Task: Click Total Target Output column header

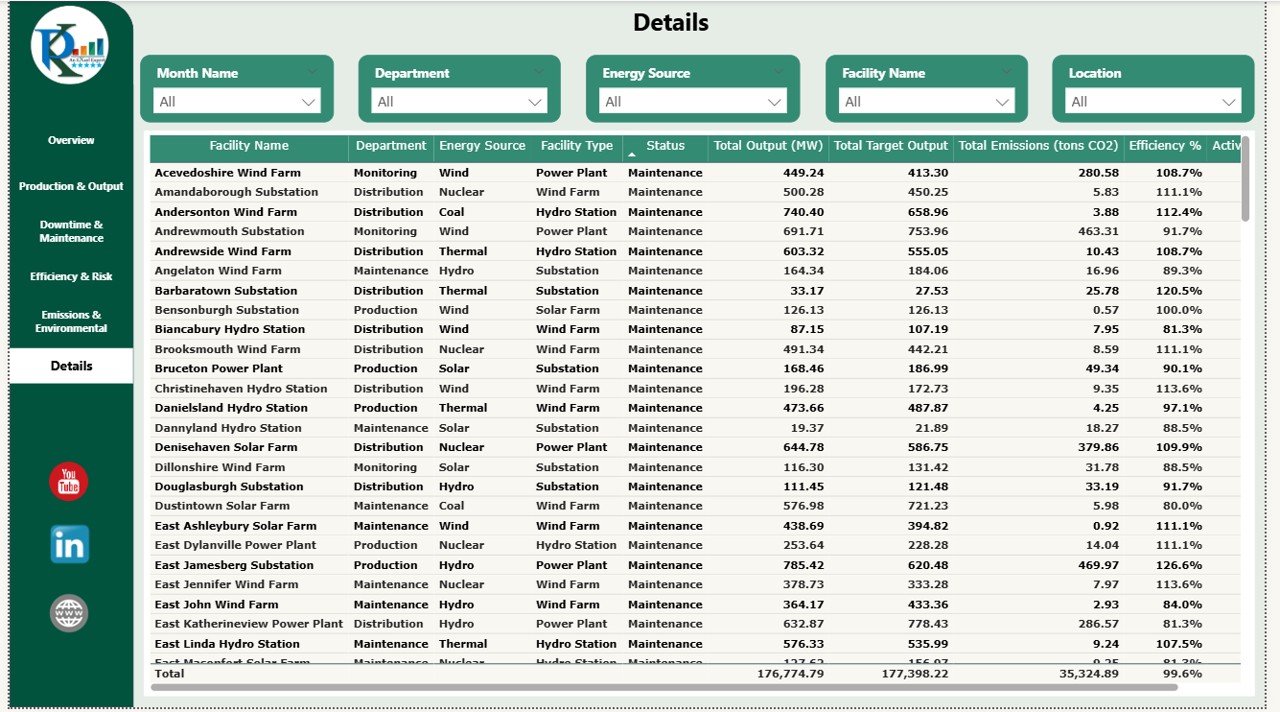Action: [x=890, y=146]
